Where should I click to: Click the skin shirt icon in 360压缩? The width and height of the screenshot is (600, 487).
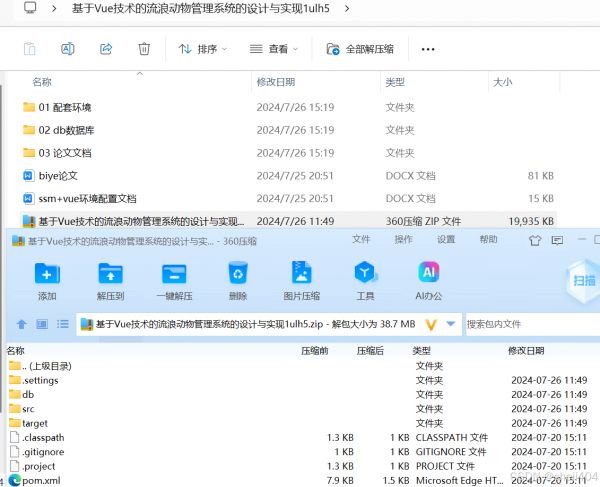pyautogui.click(x=535, y=240)
